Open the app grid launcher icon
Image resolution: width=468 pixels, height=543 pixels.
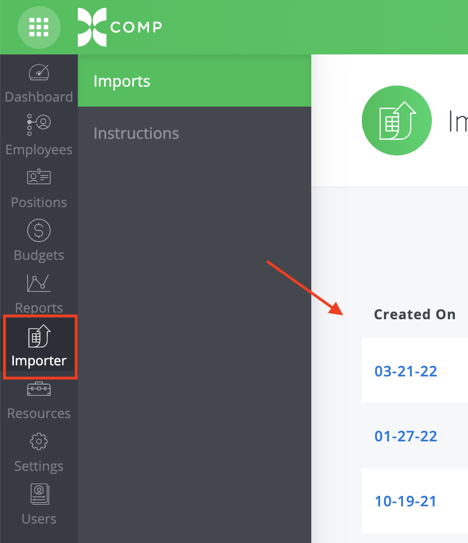[39, 27]
